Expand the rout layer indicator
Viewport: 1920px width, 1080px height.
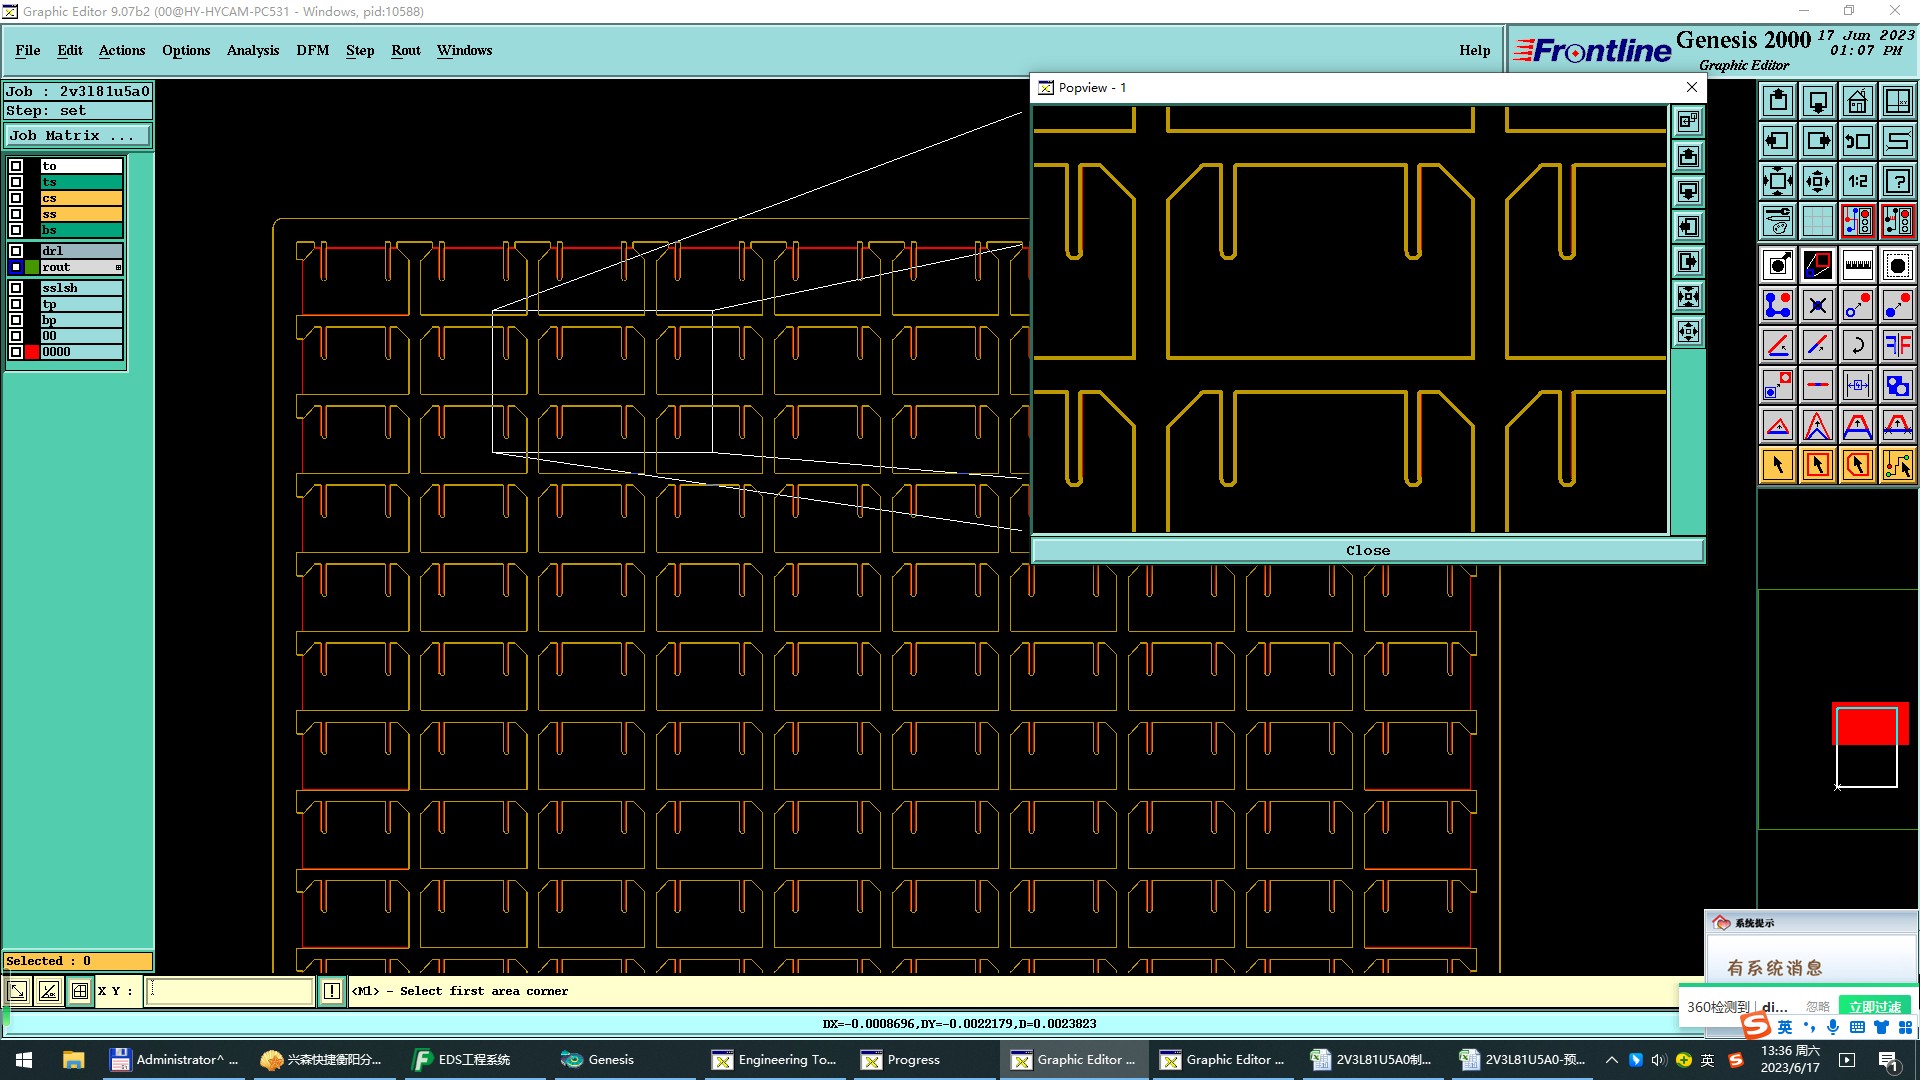(118, 267)
